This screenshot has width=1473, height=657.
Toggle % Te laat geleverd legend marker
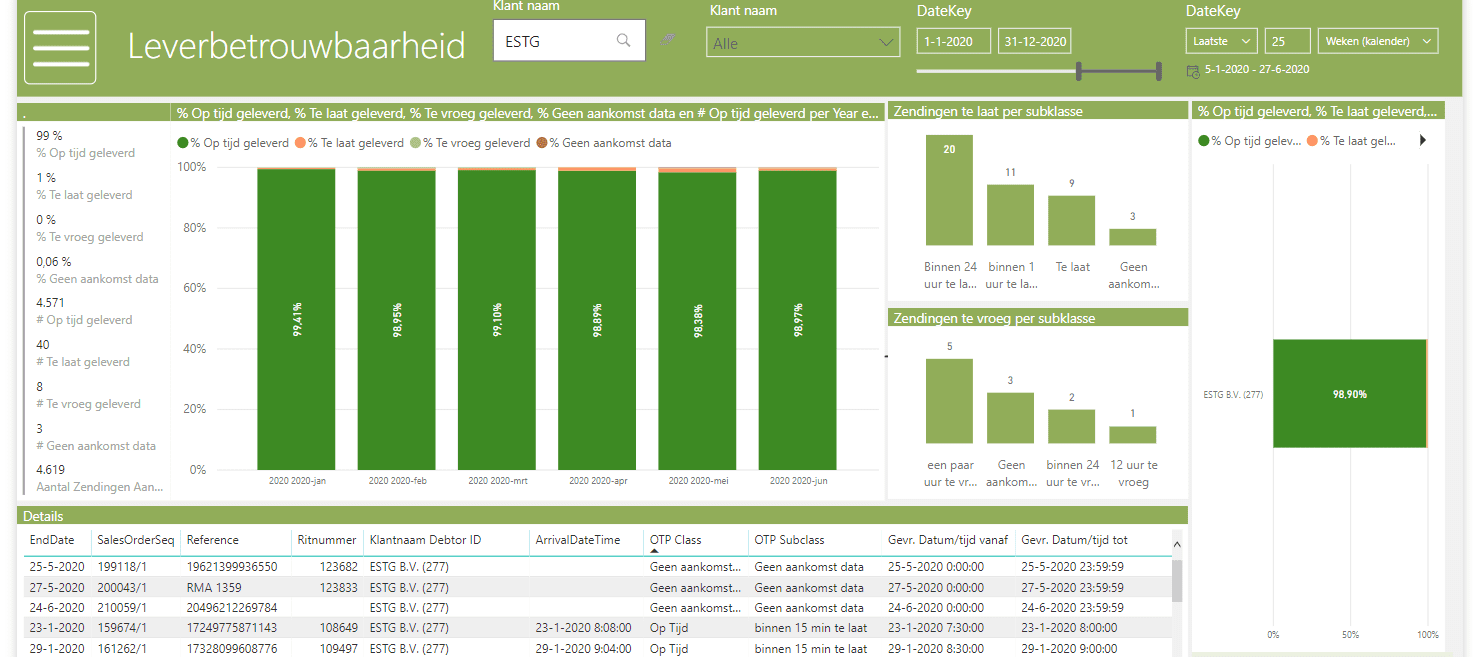(x=300, y=143)
